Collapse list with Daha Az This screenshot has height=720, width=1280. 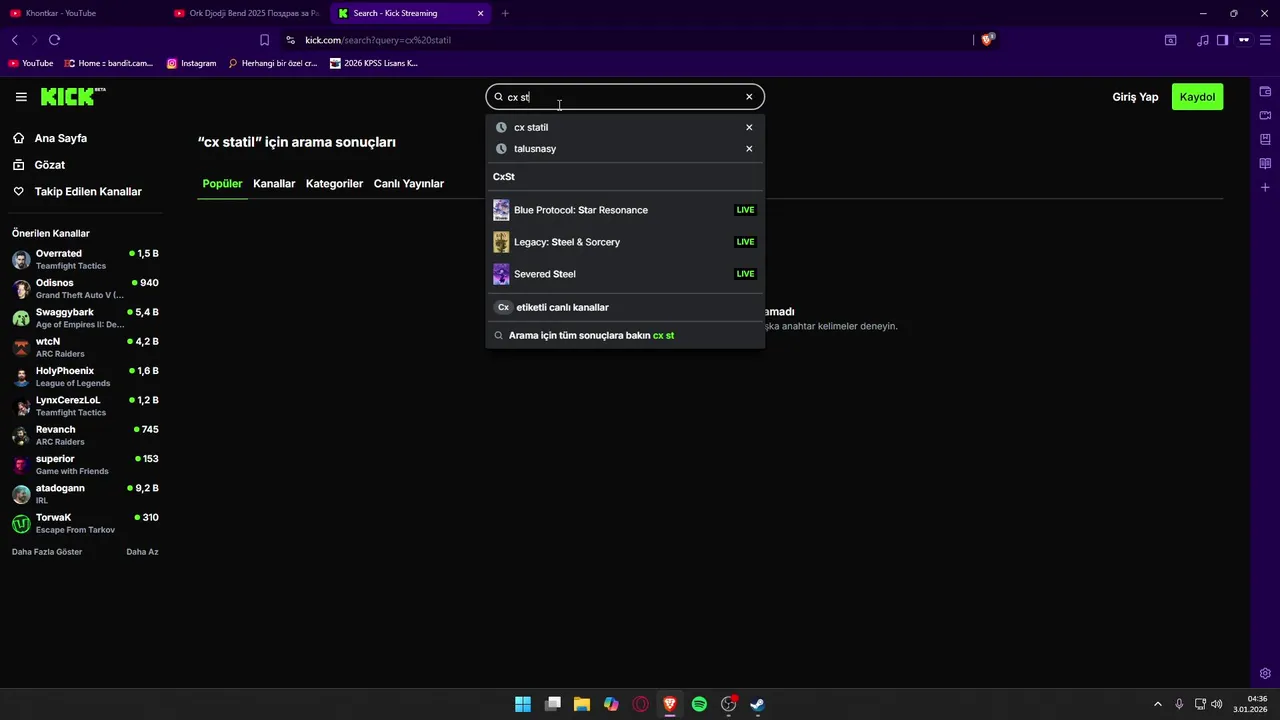(142, 552)
